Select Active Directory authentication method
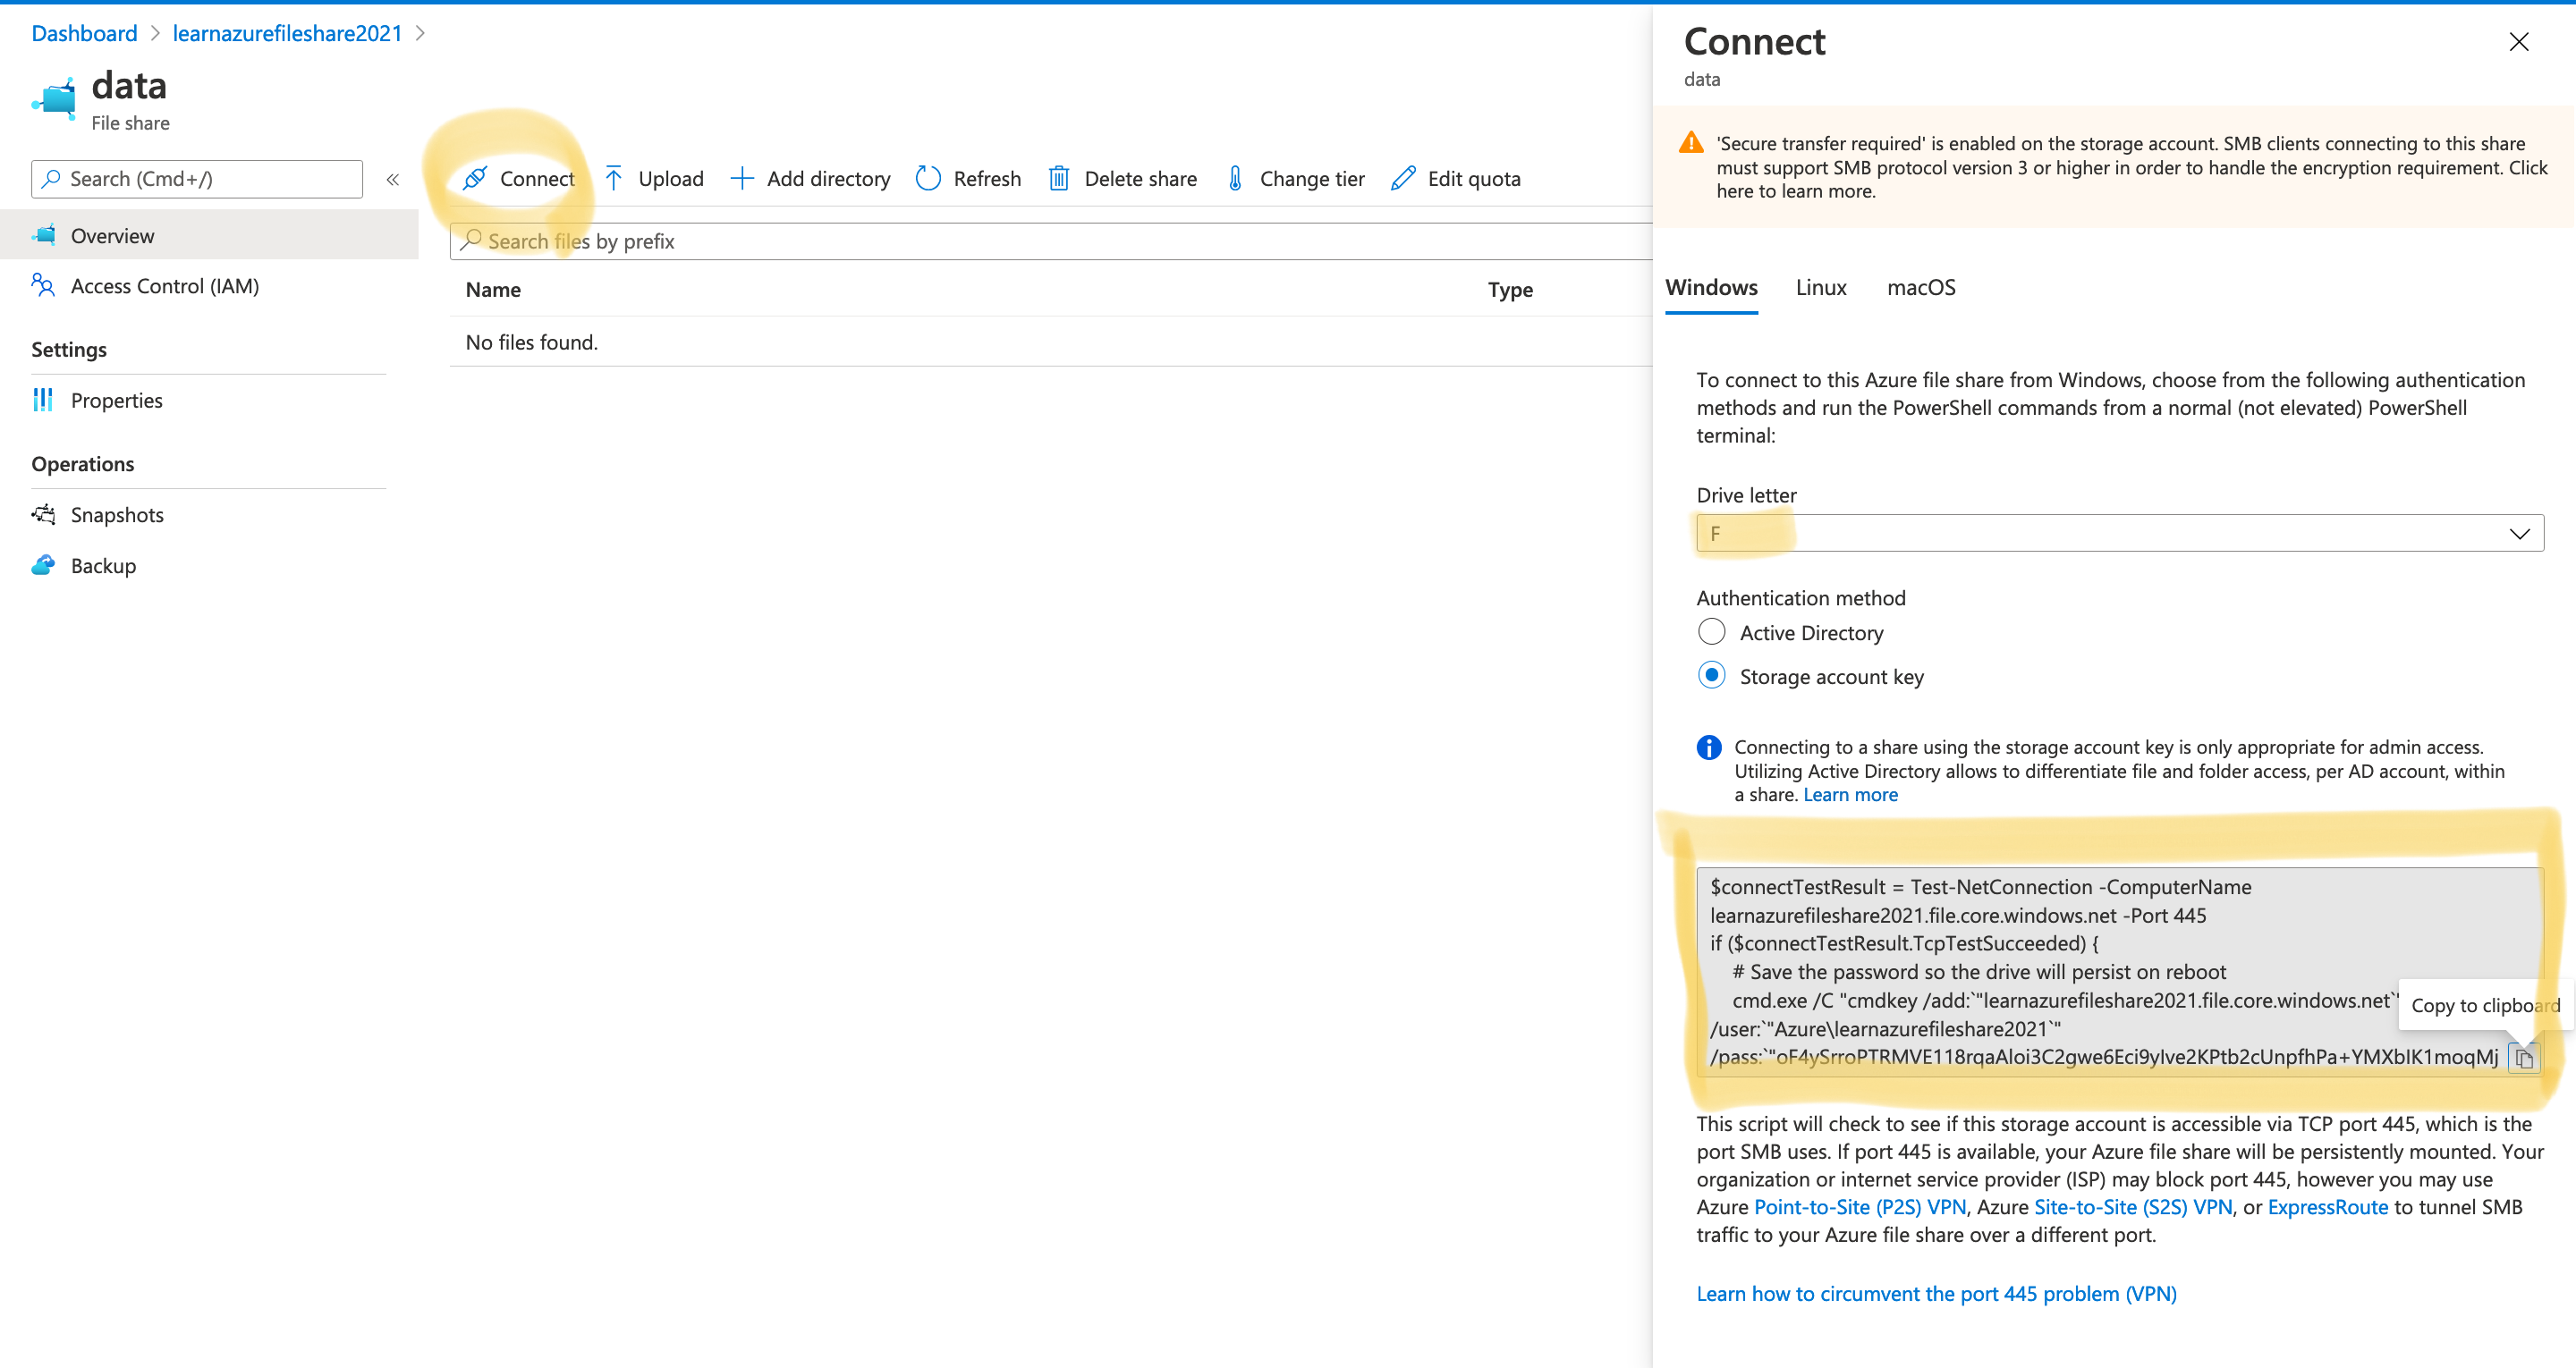 1712,632
